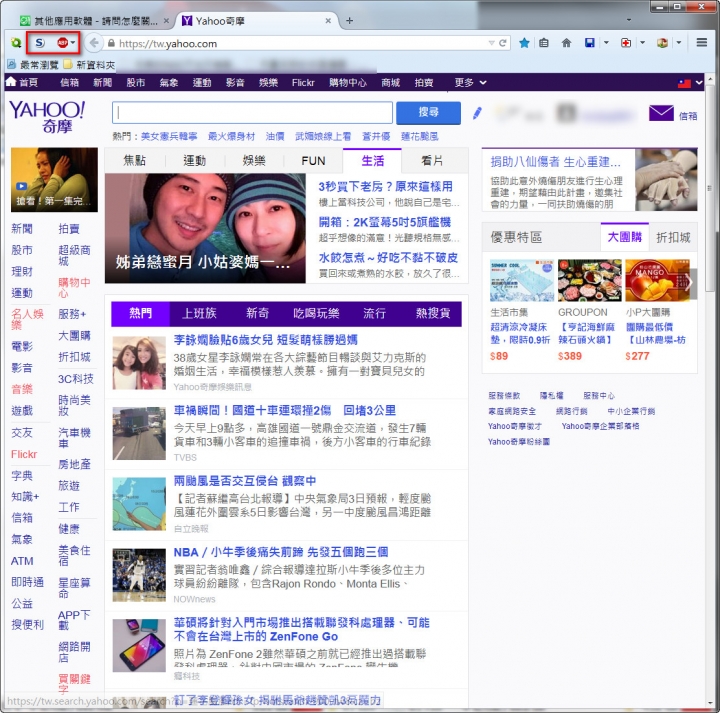Close the Yahoo奇摩 tab

328,21
